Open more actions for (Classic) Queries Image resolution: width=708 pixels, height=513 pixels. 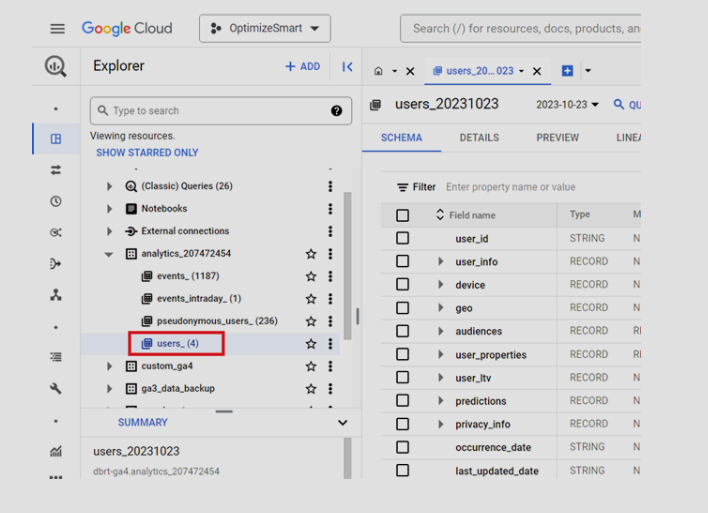click(x=331, y=186)
